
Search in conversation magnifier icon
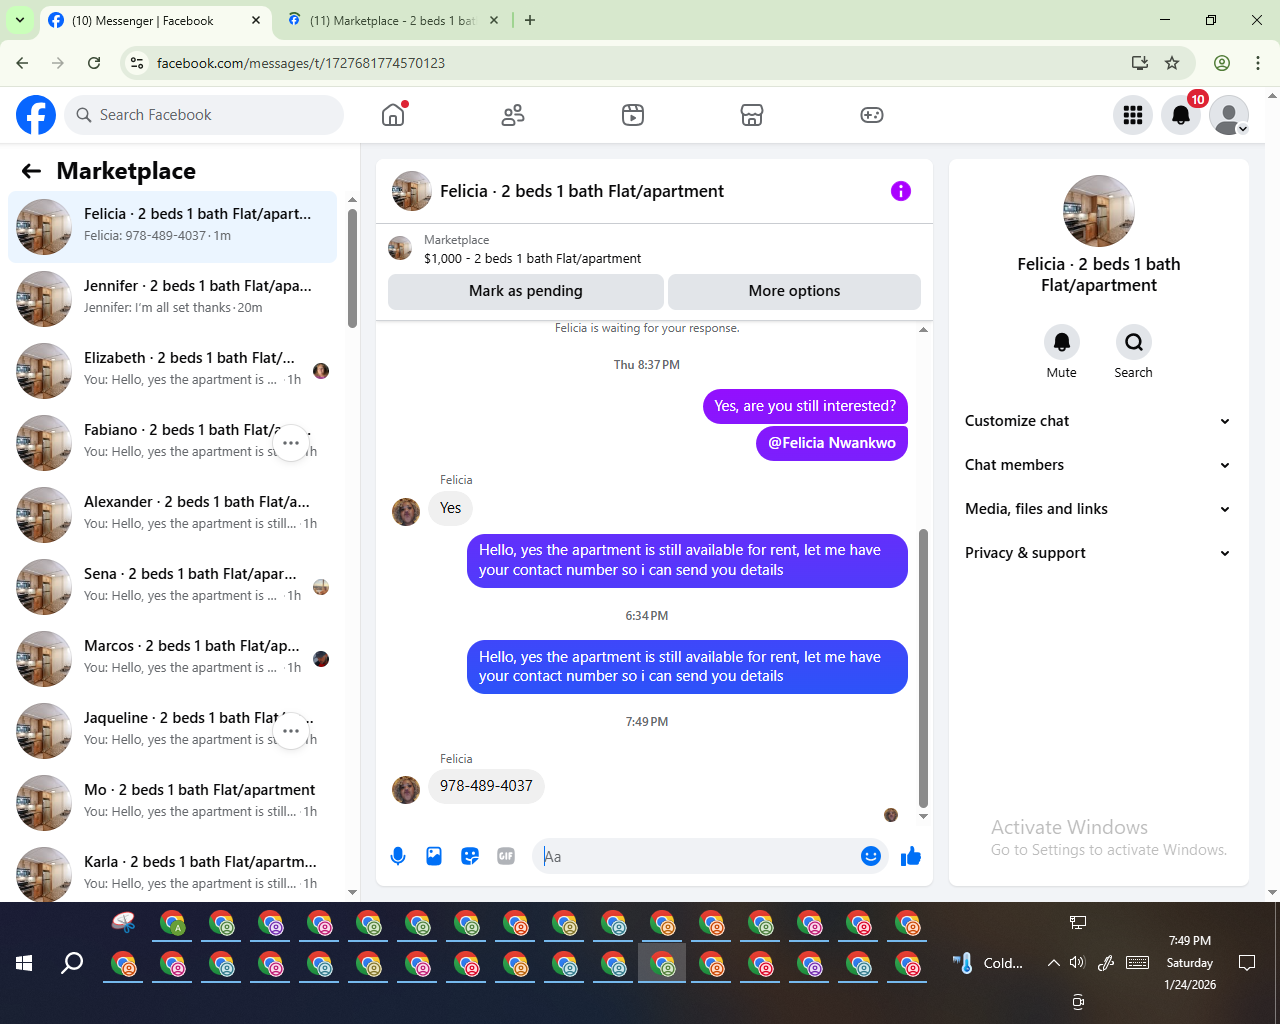point(1134,342)
